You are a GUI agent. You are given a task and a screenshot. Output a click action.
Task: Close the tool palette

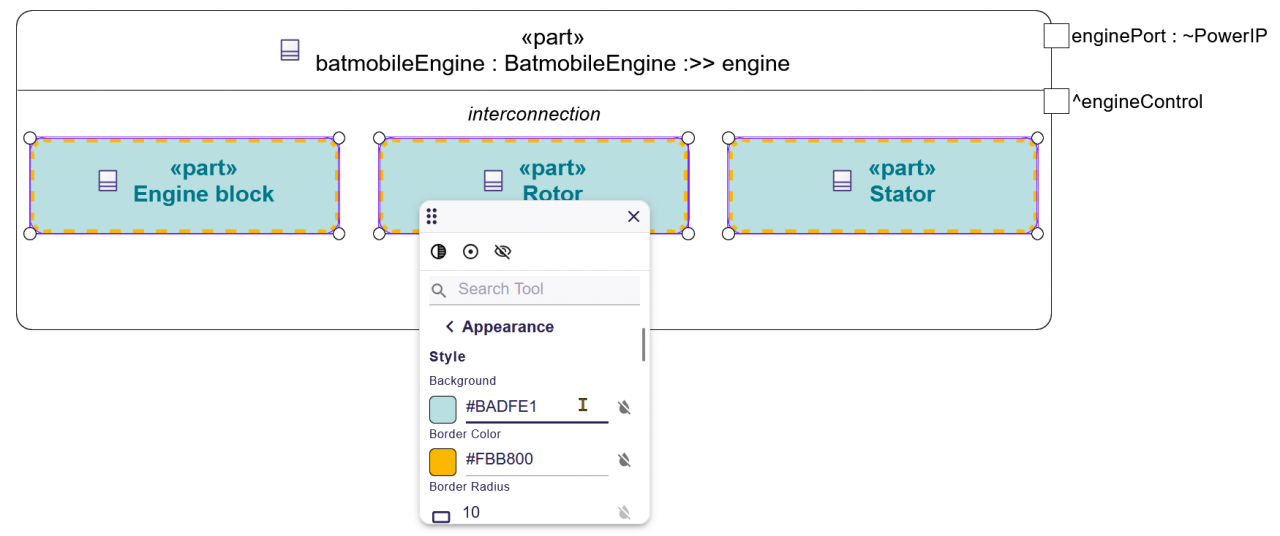coord(633,217)
